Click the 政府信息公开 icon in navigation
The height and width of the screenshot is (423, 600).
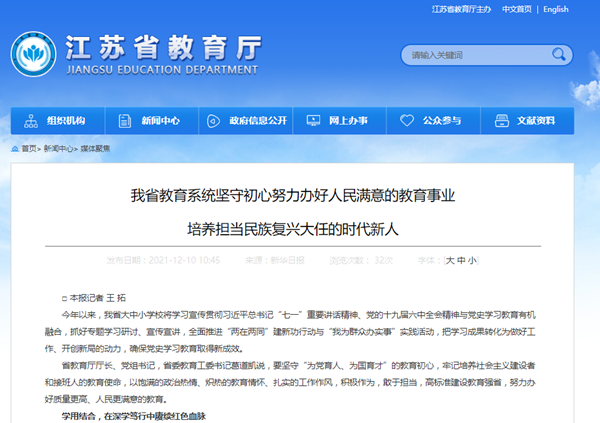215,121
